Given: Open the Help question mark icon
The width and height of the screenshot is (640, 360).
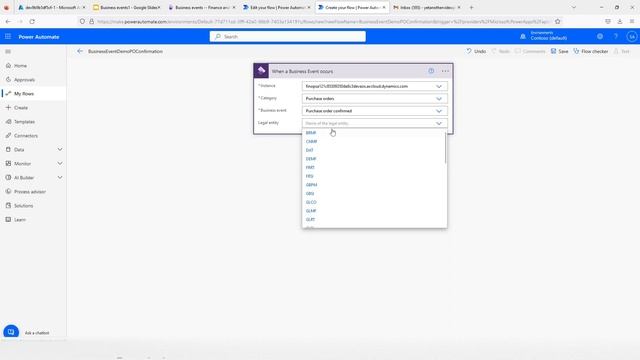Looking at the screenshot, I should click(616, 36).
